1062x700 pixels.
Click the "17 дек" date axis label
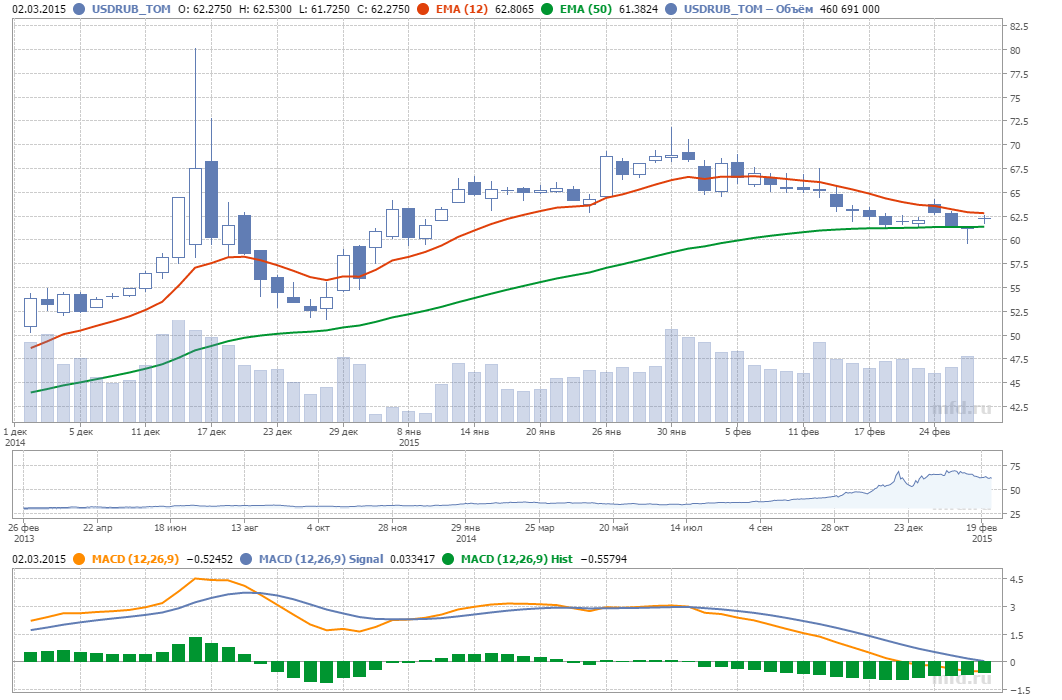click(211, 432)
